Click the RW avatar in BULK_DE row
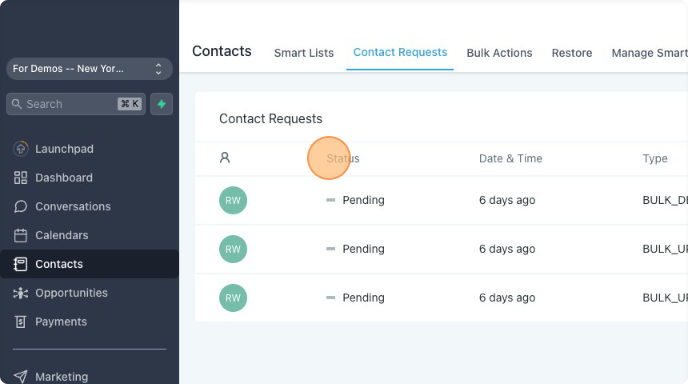Viewport: 688px width, 384px height. click(x=233, y=200)
